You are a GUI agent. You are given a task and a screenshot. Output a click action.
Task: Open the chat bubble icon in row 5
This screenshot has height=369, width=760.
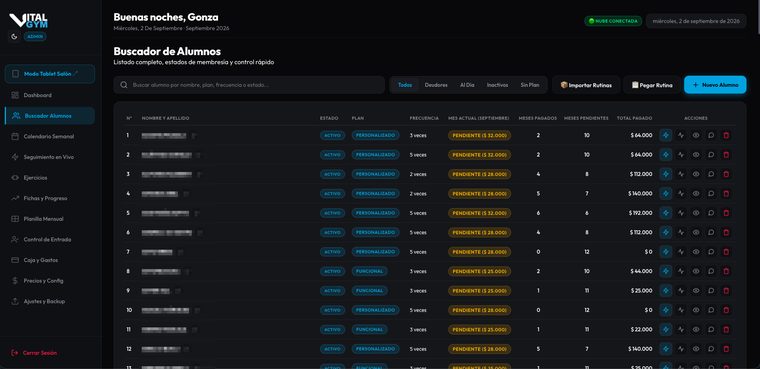pos(711,213)
